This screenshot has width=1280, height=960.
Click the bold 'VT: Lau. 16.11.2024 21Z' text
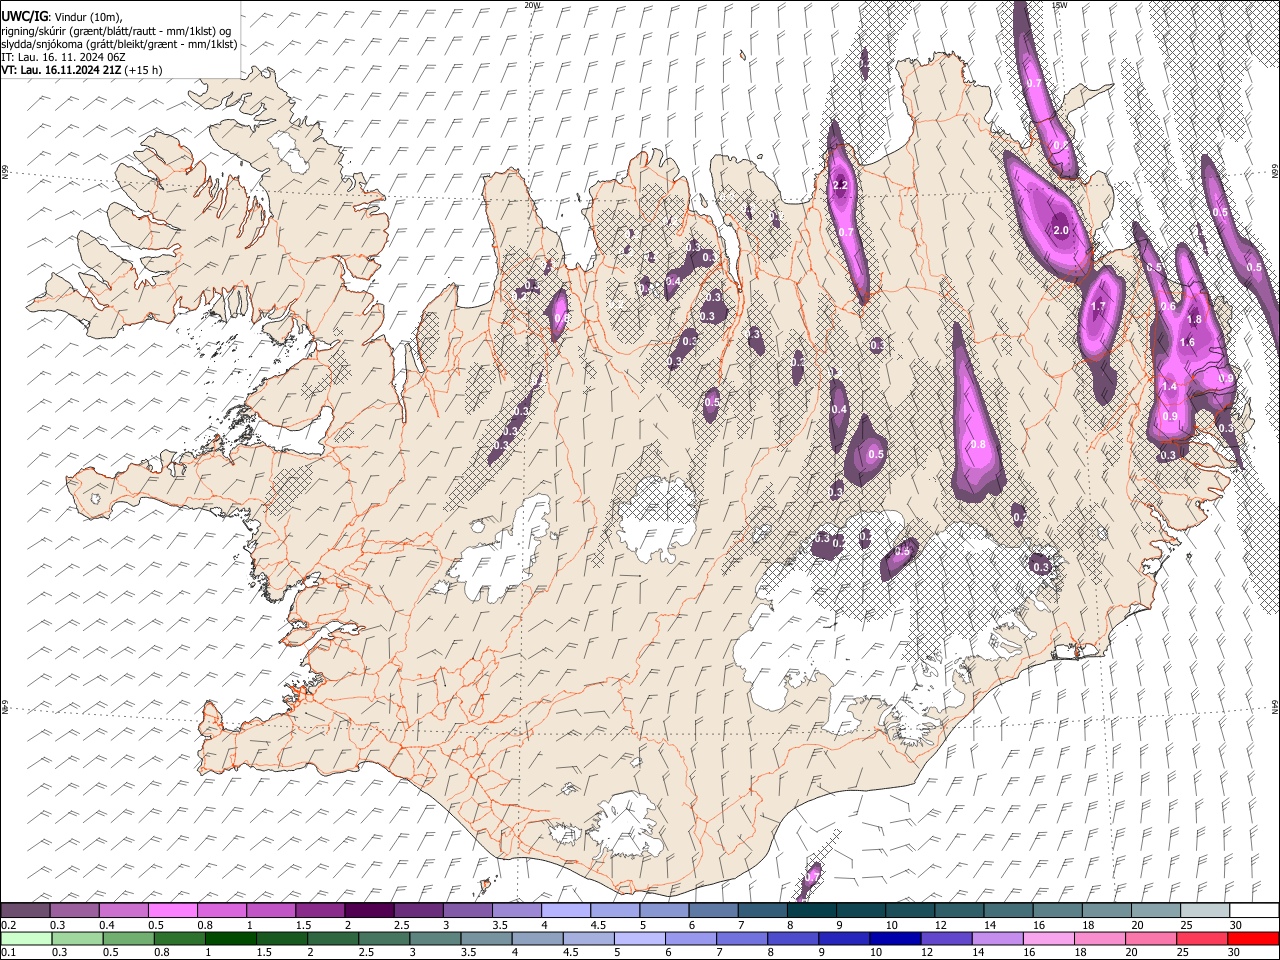(x=62, y=70)
